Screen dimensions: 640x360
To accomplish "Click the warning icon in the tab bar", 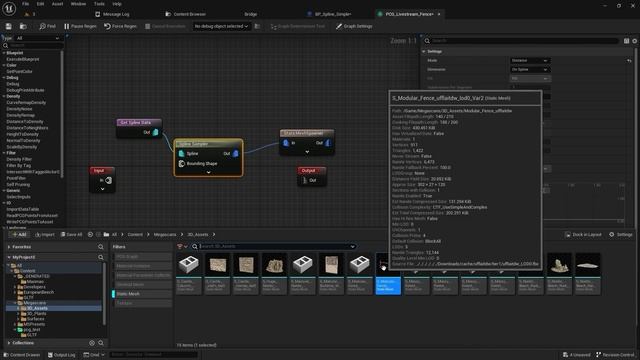I will (x=27, y=14).
